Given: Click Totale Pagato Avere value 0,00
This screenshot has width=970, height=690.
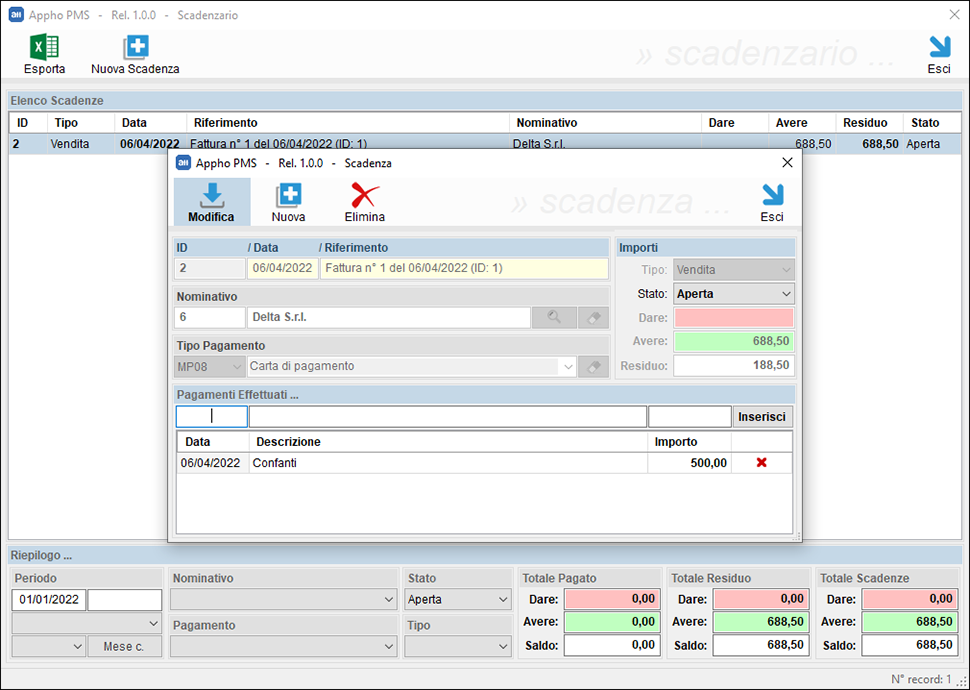Looking at the screenshot, I should (612, 622).
